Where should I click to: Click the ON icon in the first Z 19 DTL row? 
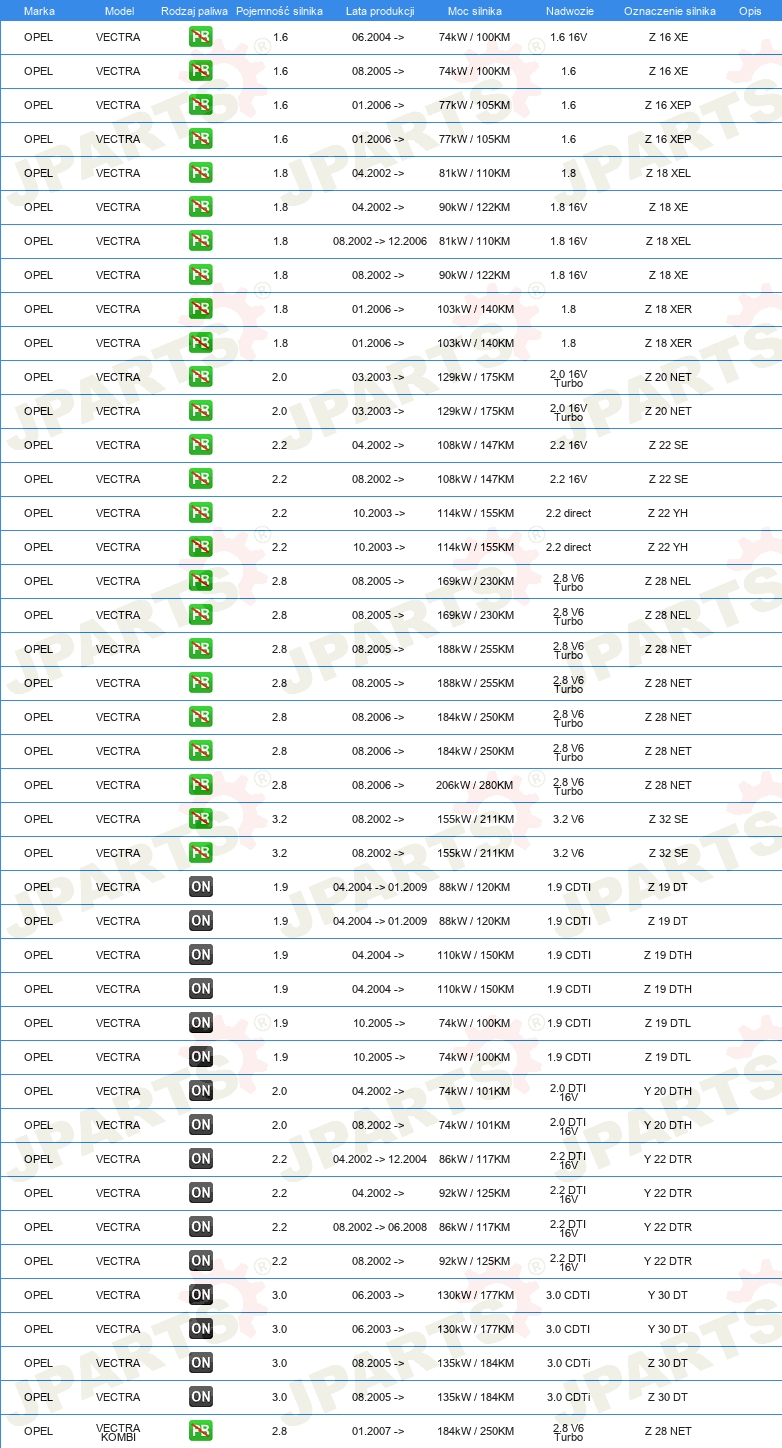pyautogui.click(x=201, y=1023)
